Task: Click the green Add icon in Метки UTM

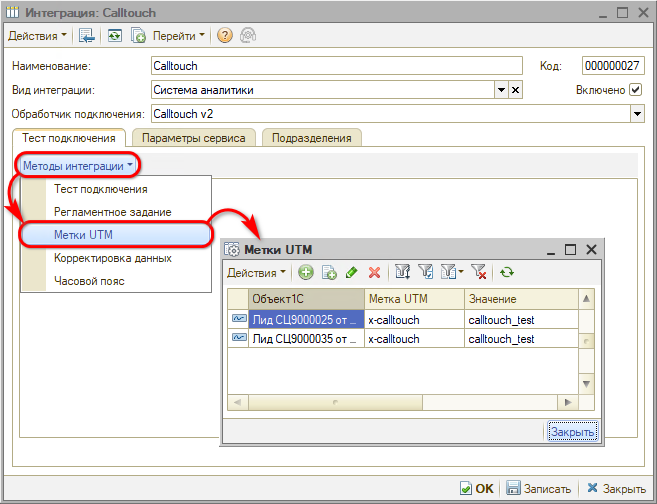Action: (306, 272)
